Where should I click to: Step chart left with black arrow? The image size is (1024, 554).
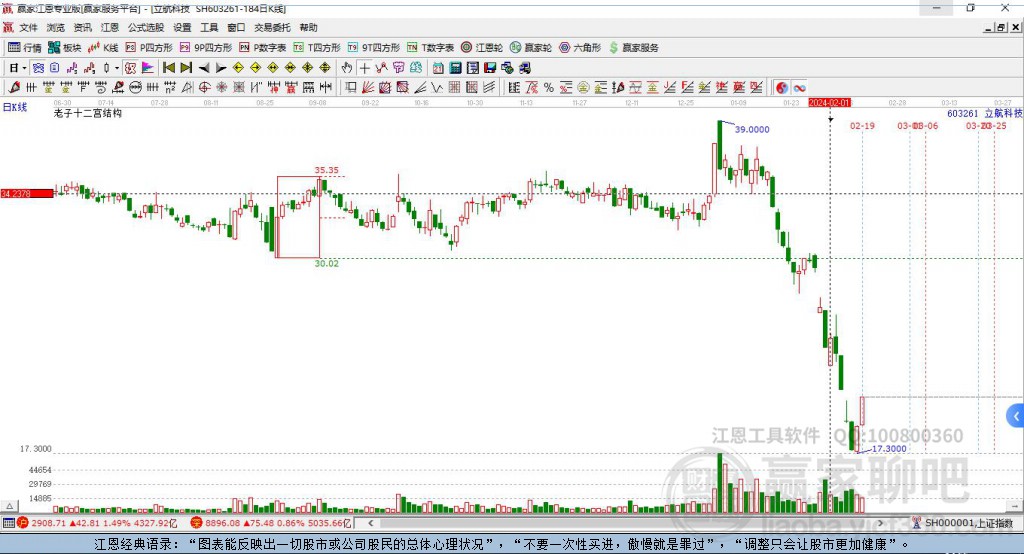[x=204, y=68]
